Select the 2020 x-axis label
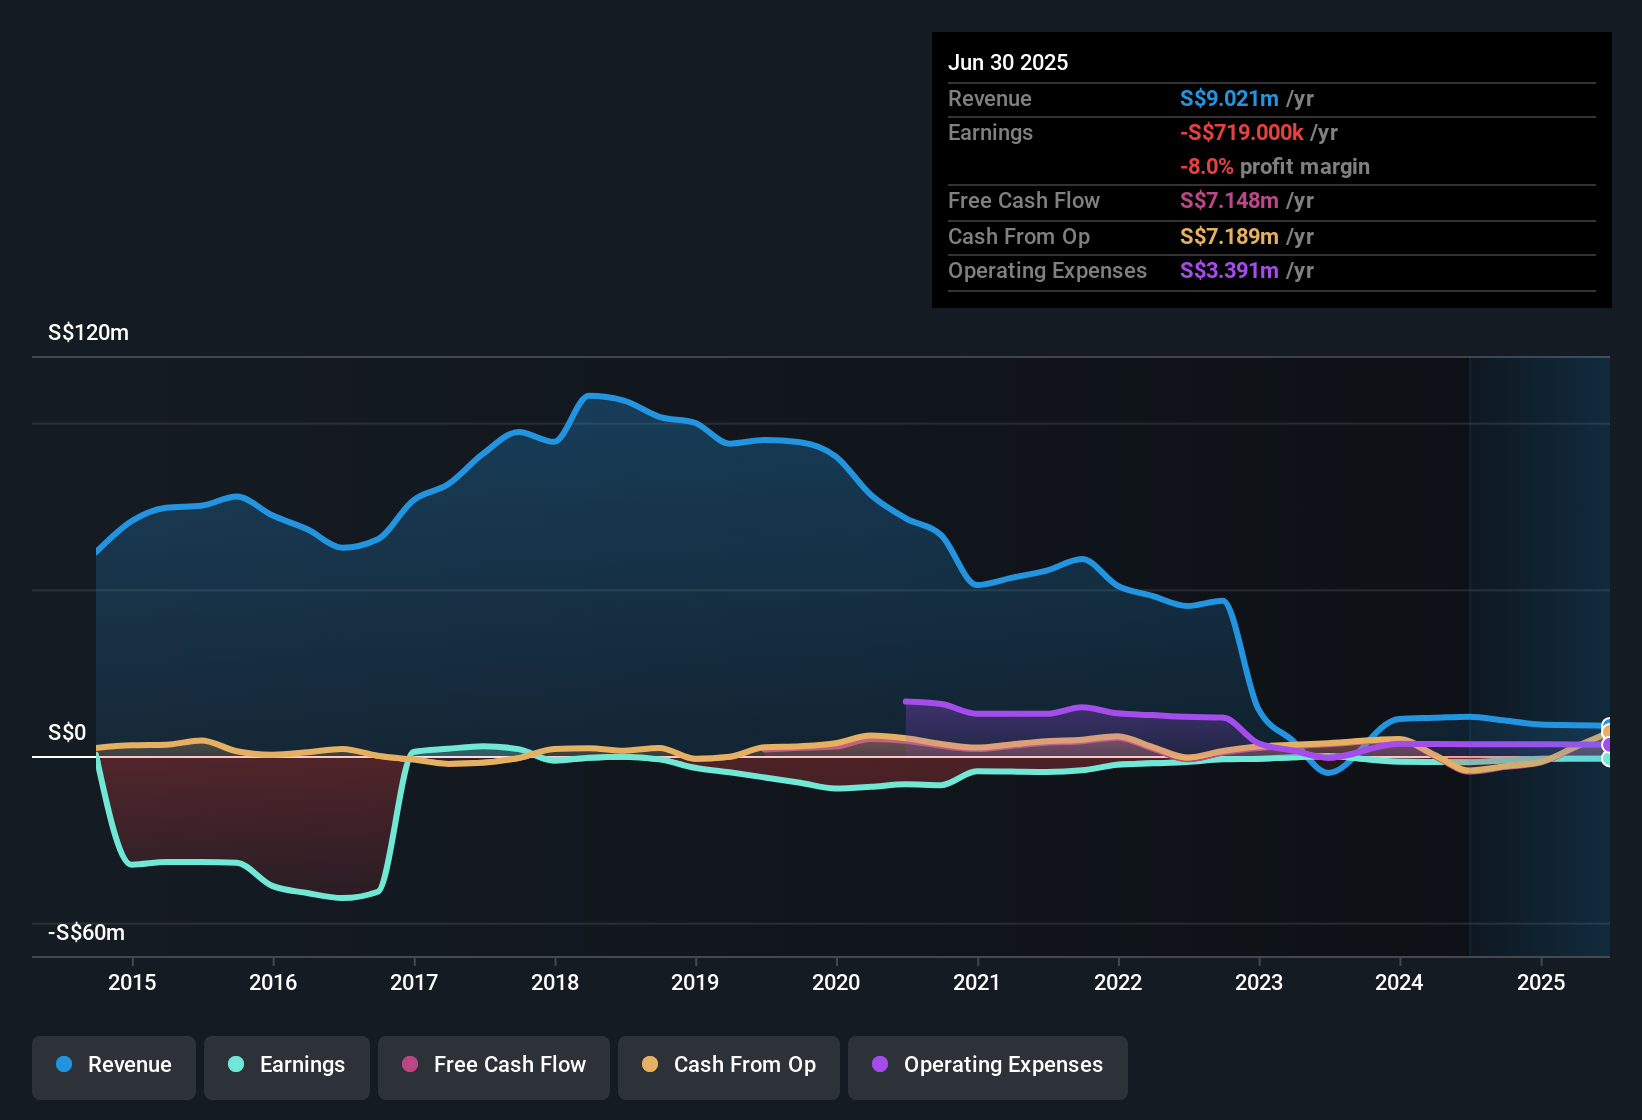Viewport: 1642px width, 1120px height. point(836,983)
